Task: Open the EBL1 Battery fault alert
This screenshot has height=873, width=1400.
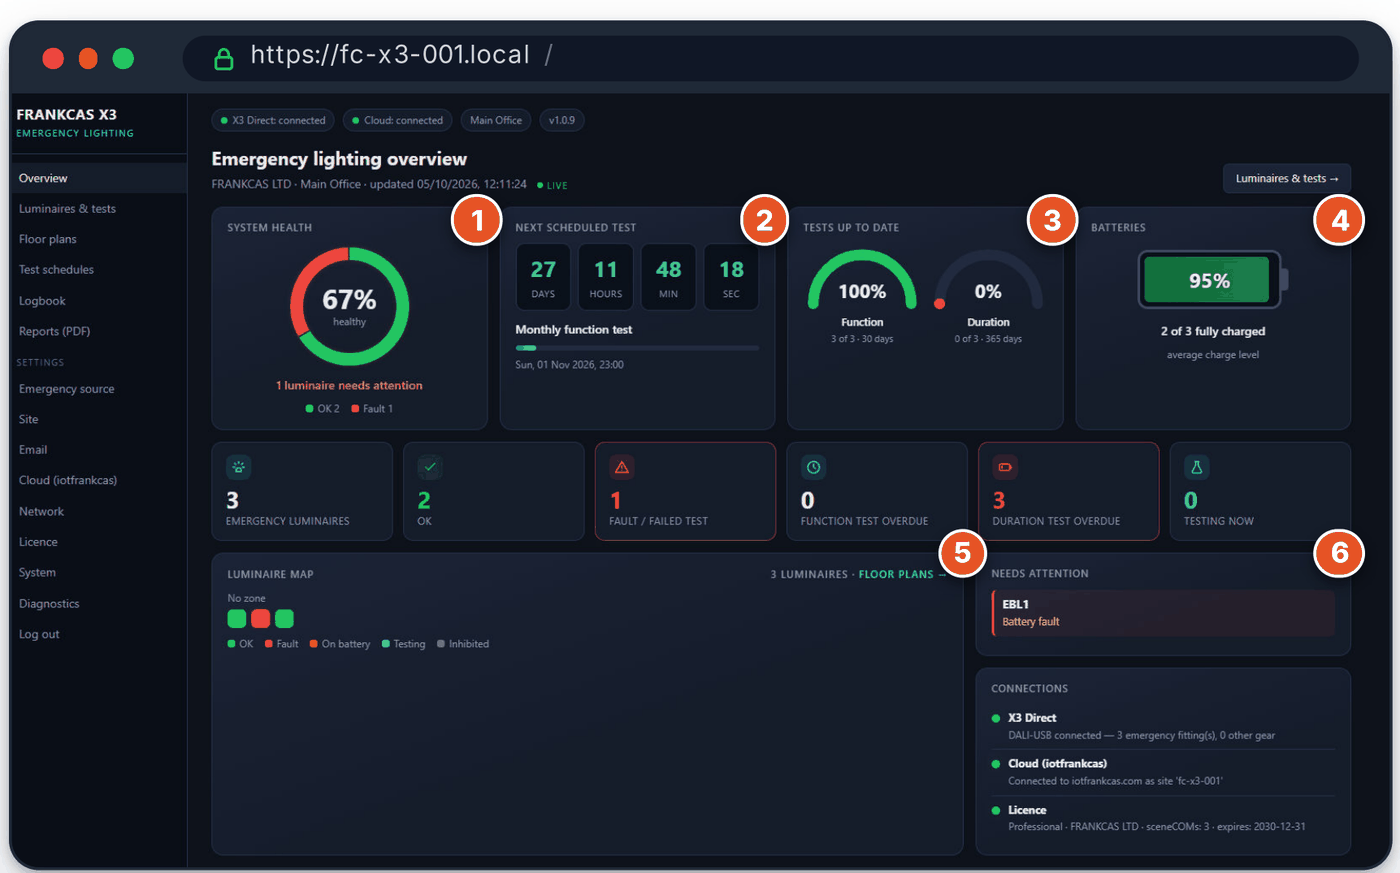Action: pyautogui.click(x=1163, y=613)
